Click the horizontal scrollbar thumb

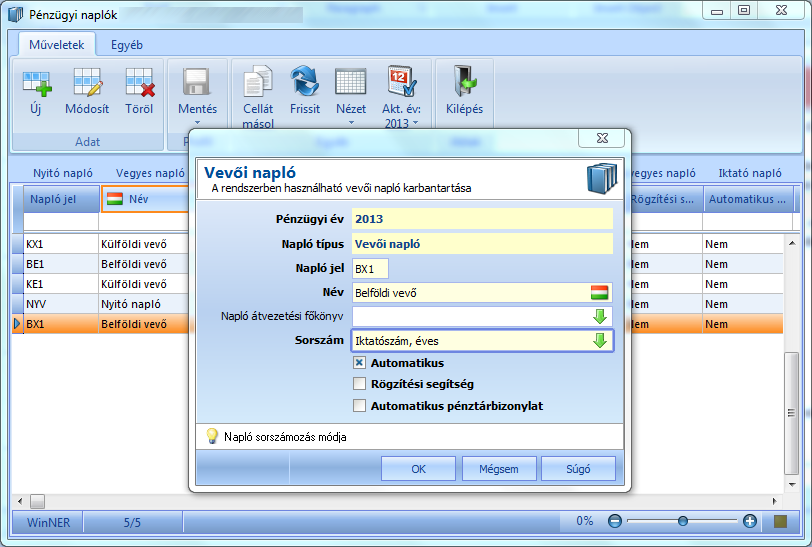click(37, 501)
